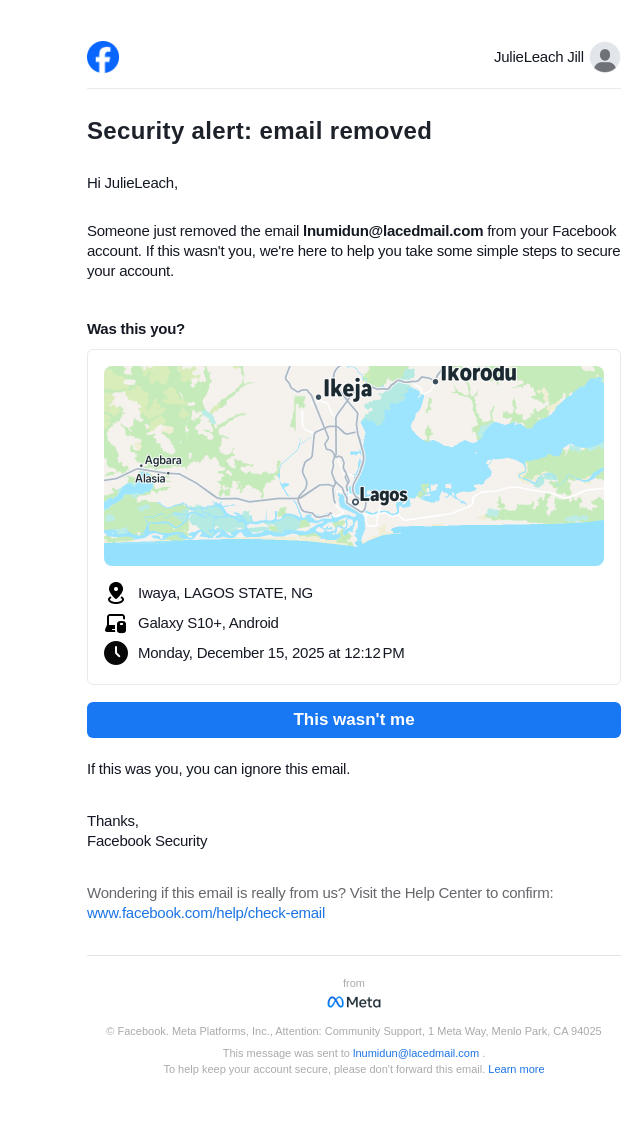
Task: Click the clock icon
Action: (x=116, y=653)
